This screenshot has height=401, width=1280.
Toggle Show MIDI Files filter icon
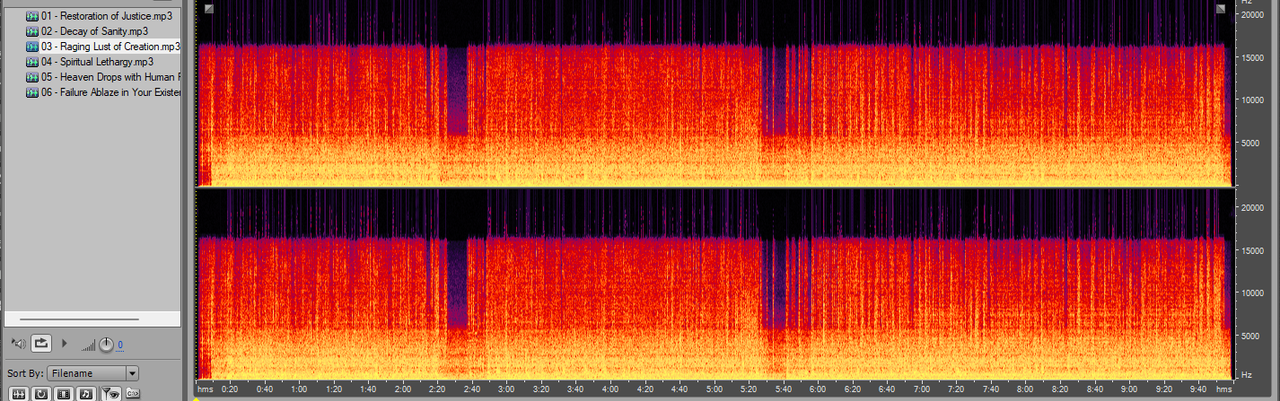pyautogui.click(x=86, y=394)
